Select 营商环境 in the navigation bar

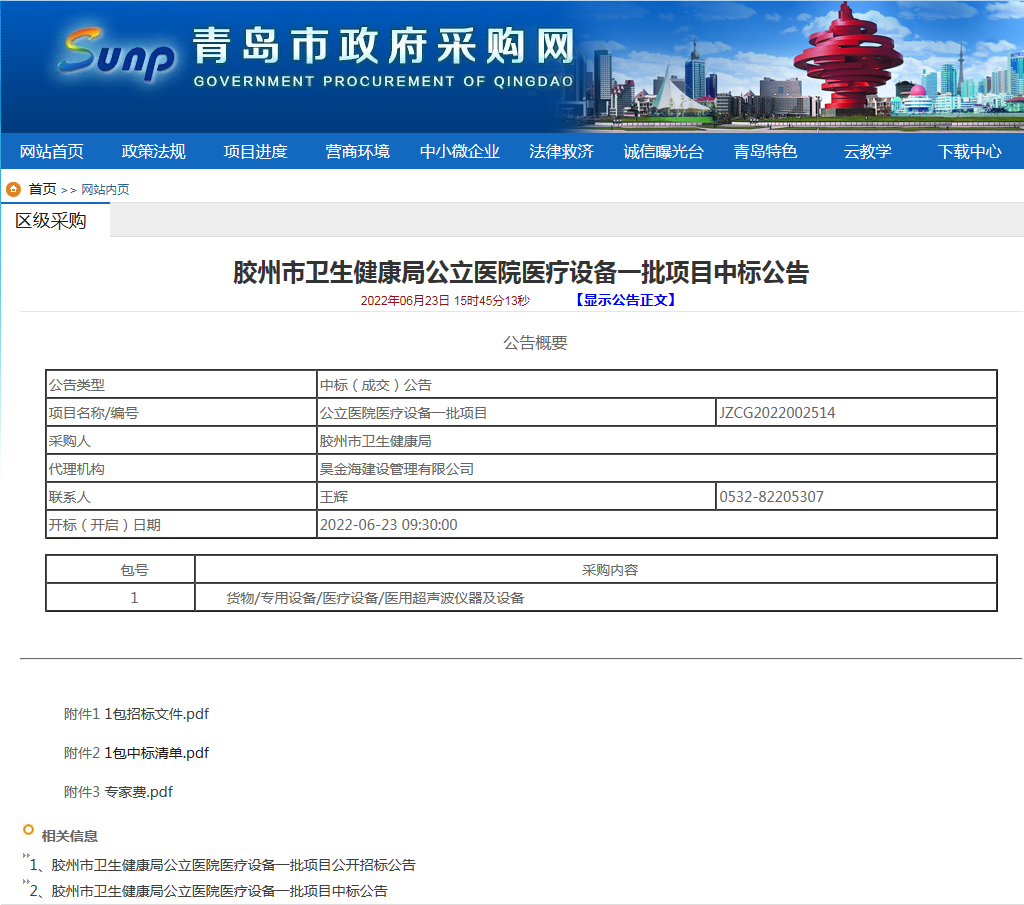(357, 152)
